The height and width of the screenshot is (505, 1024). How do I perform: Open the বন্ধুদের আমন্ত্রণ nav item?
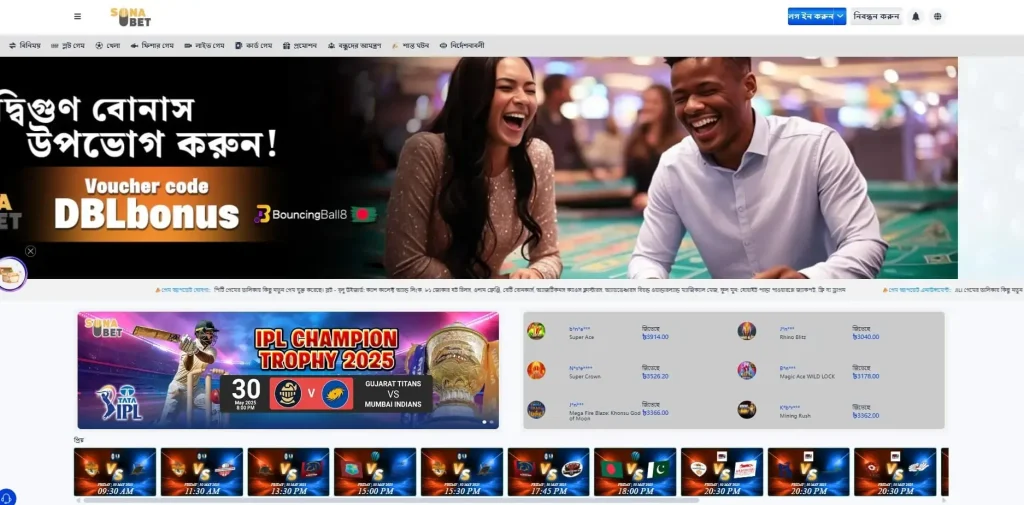pos(355,46)
